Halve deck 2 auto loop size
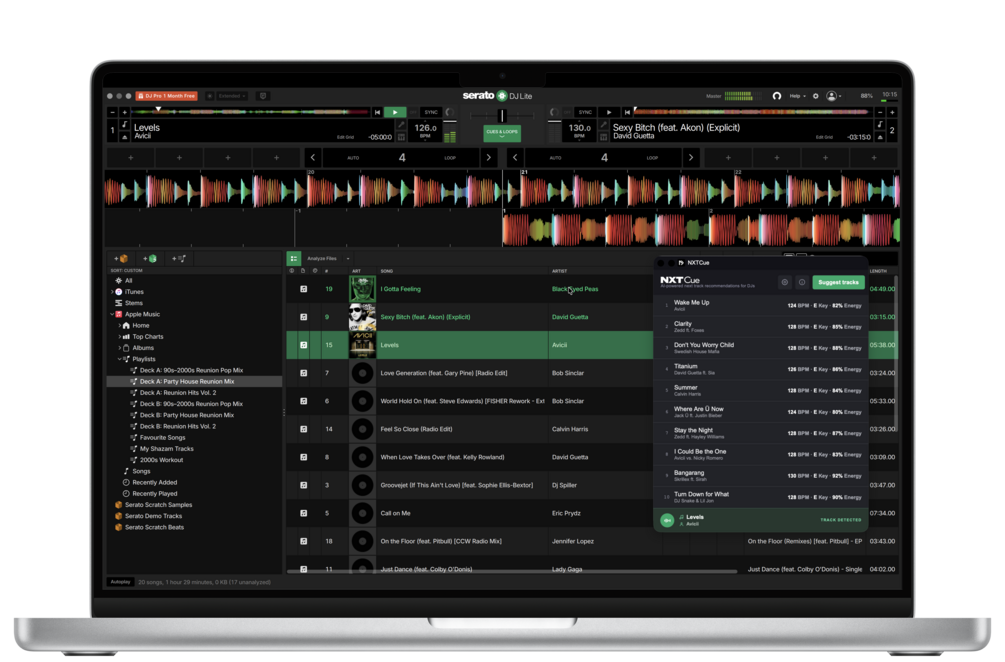The image size is (1005, 662). [x=515, y=158]
